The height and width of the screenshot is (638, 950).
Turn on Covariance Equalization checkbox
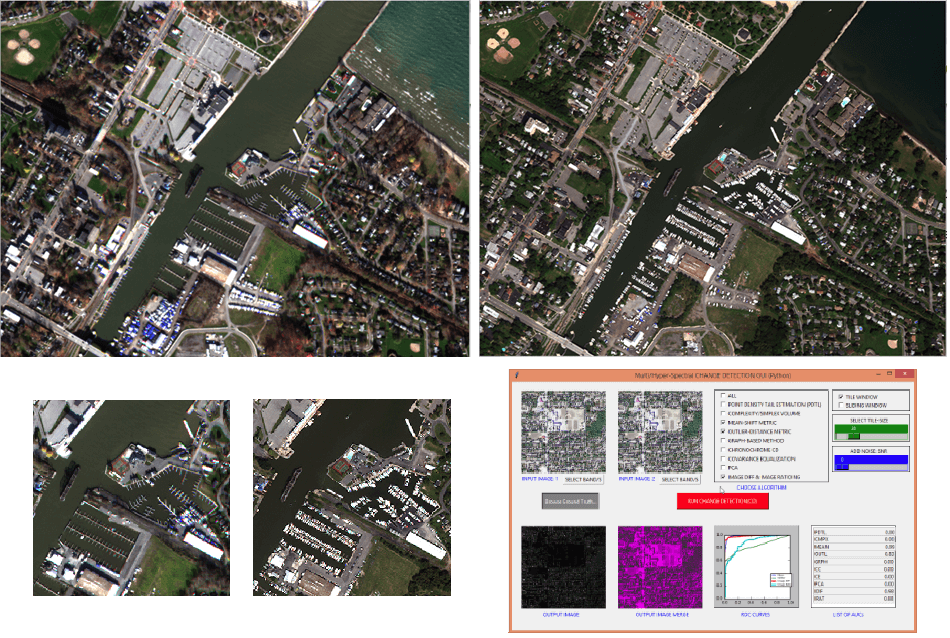tap(724, 459)
